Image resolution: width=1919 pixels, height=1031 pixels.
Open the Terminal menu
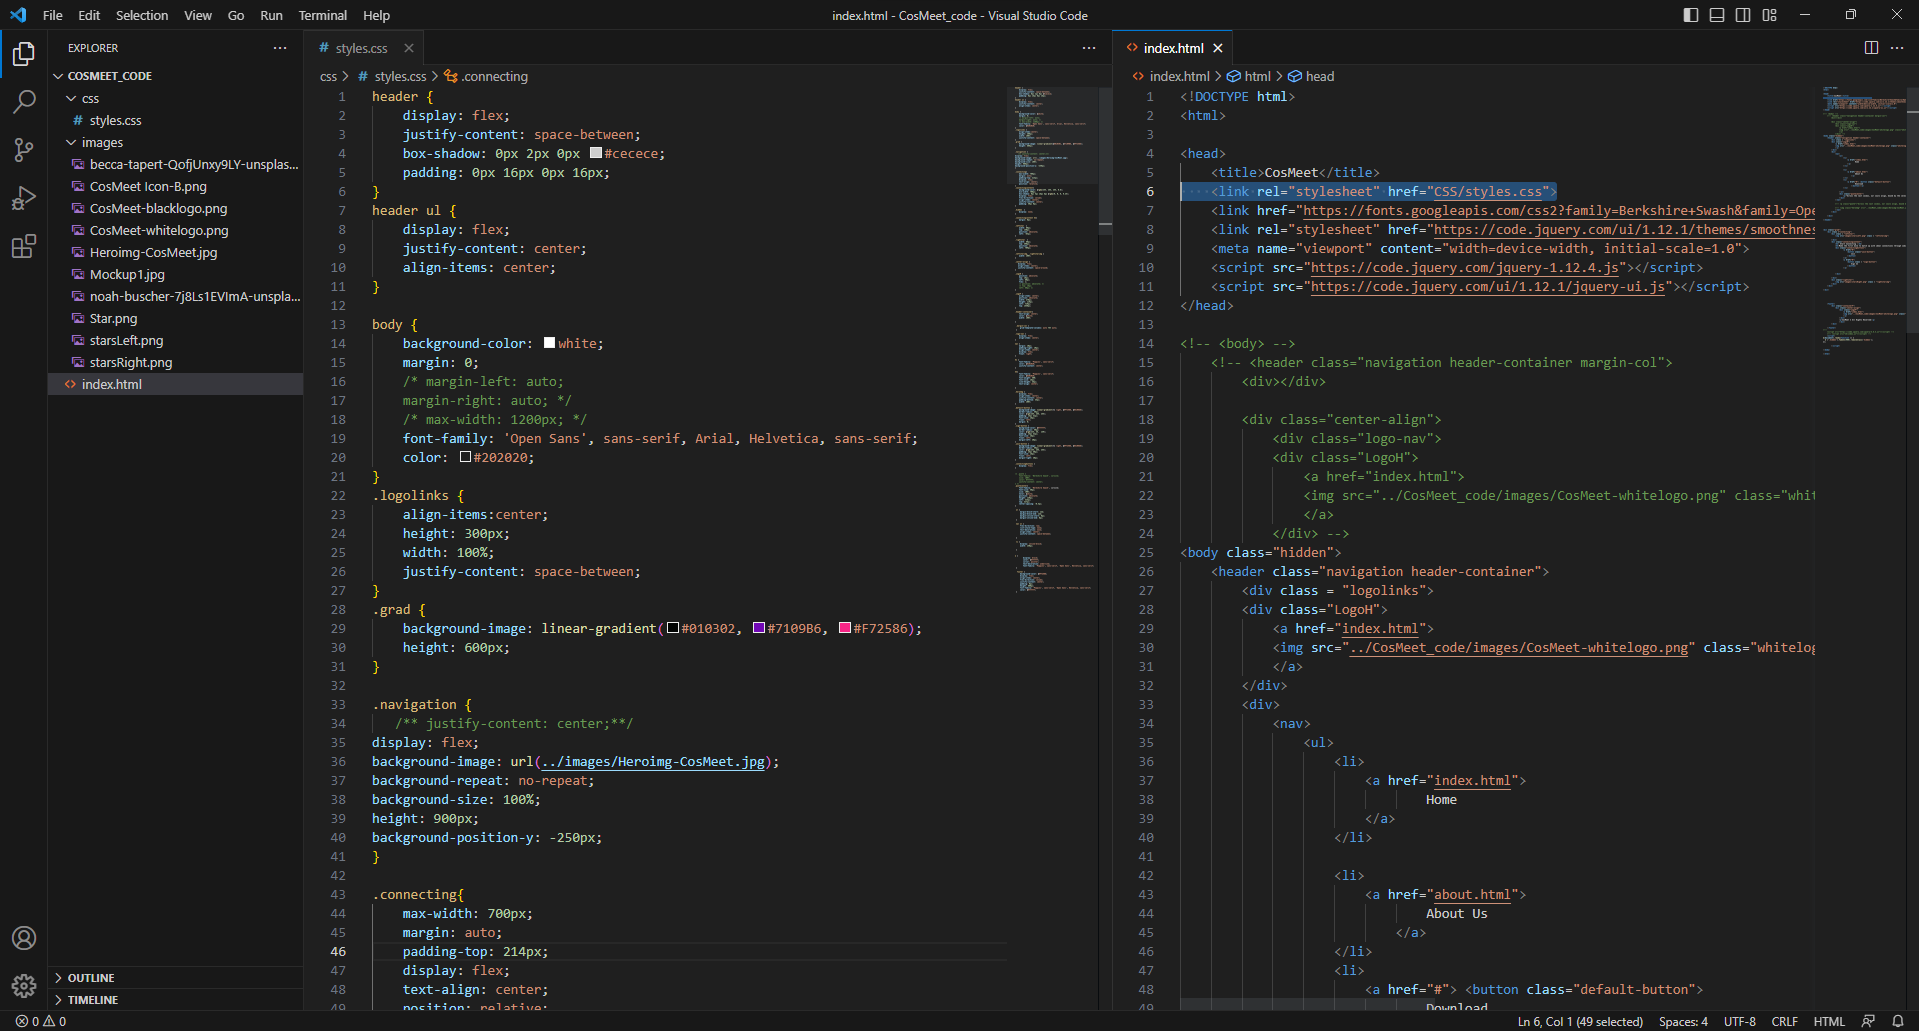point(323,15)
